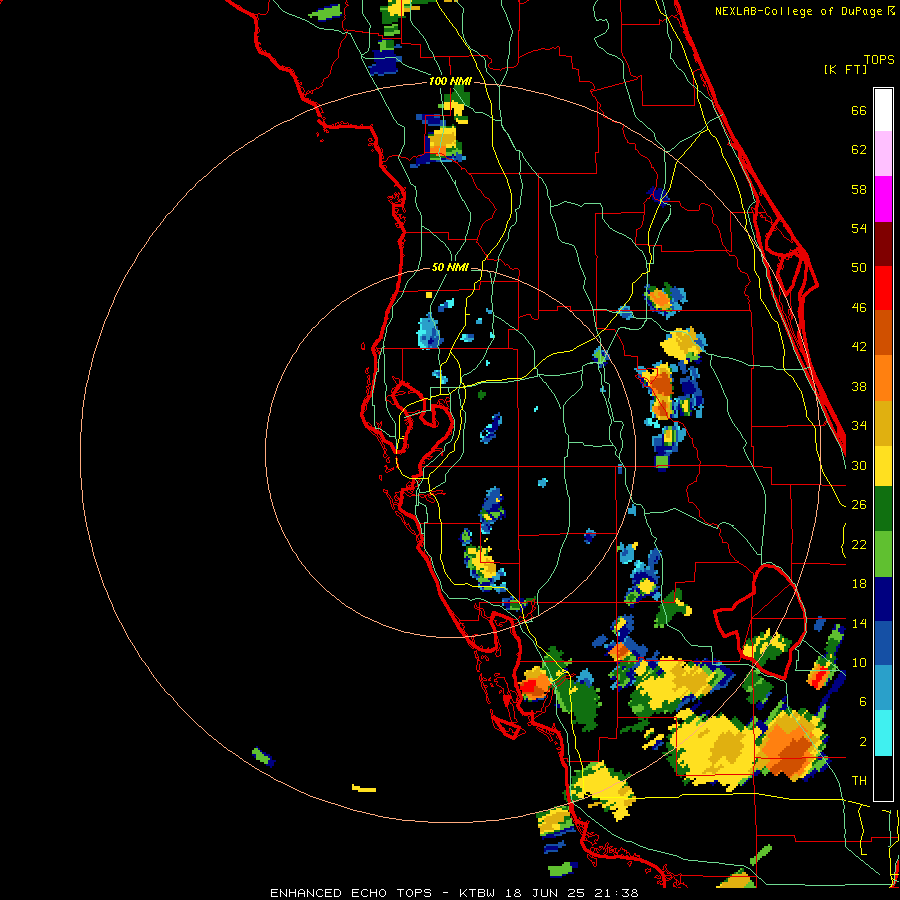This screenshot has width=900, height=900.
Task: Select the 38 scale label
Action: [x=859, y=386]
